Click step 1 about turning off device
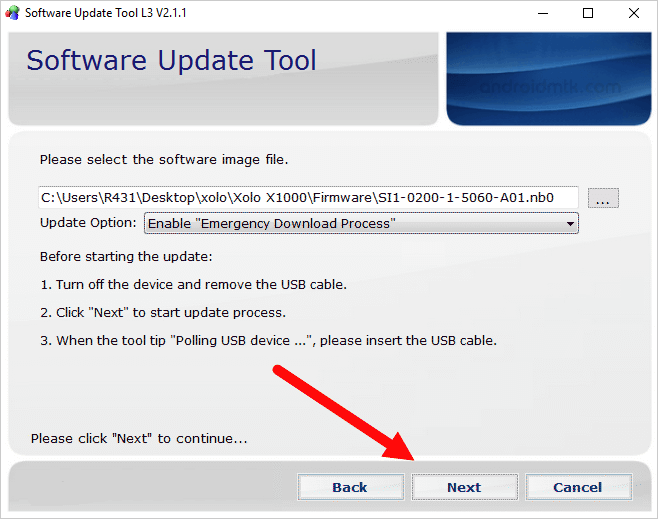 [x=193, y=284]
